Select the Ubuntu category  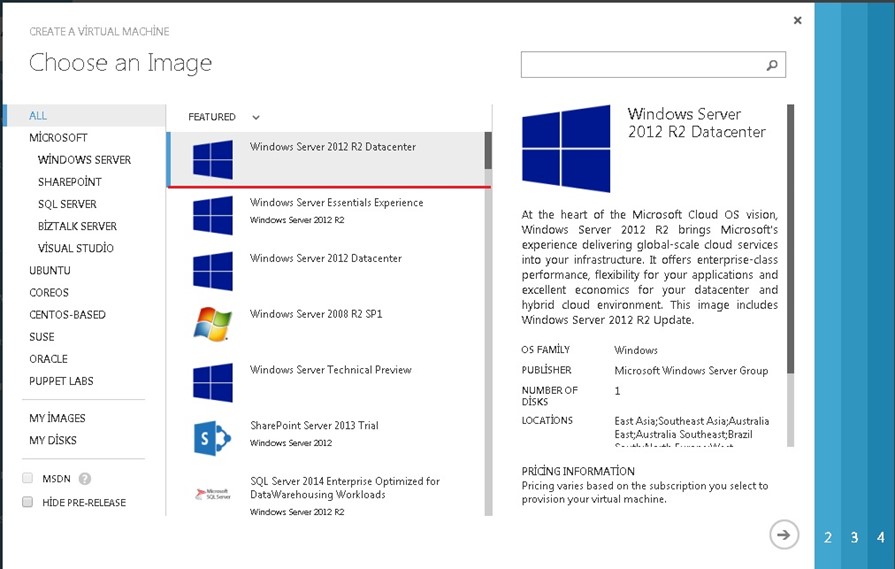(x=50, y=270)
